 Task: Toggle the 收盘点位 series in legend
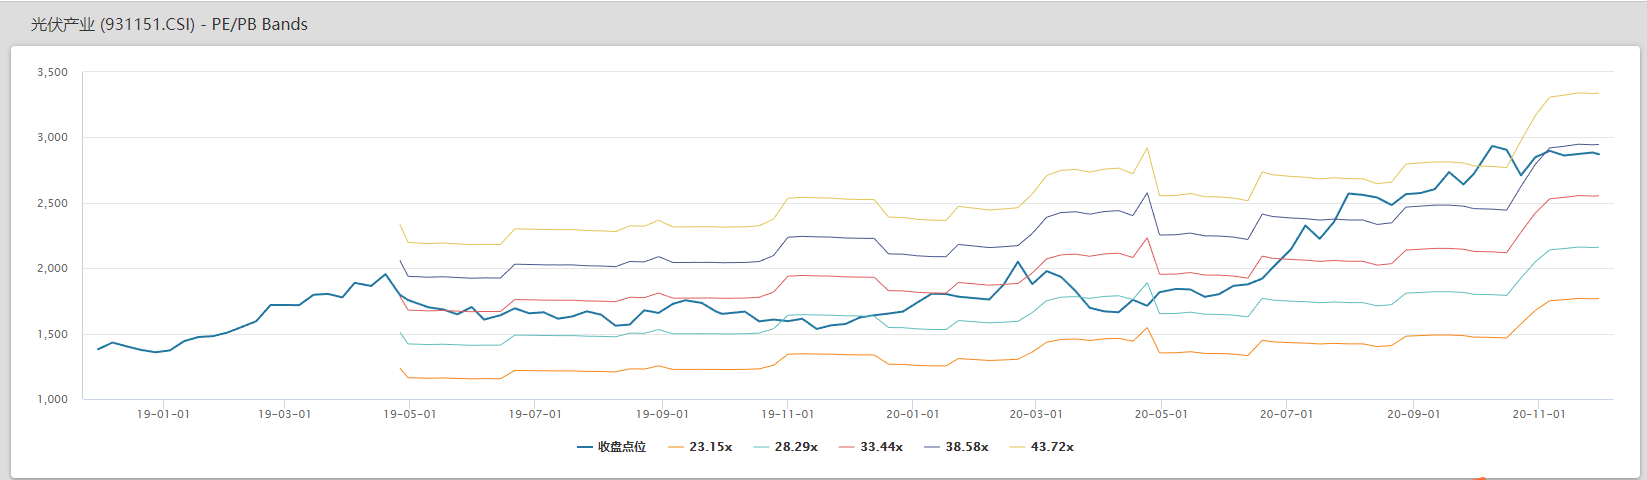point(621,447)
